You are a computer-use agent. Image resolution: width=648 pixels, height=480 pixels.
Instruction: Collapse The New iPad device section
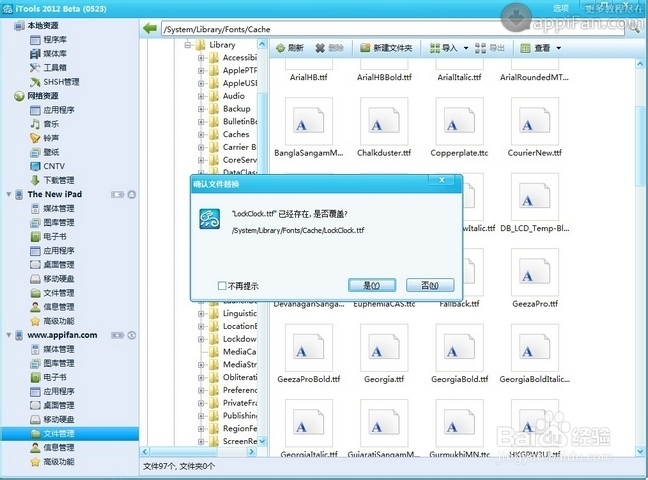coord(8,194)
